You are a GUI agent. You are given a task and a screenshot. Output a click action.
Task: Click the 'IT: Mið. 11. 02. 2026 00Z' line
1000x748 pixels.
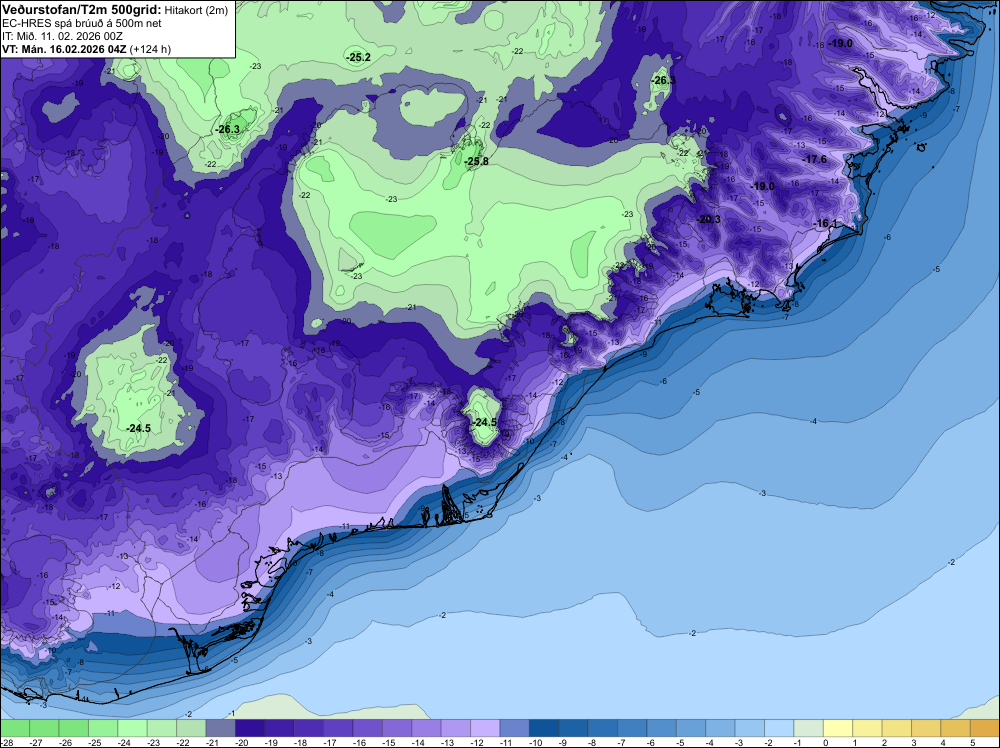62,36
